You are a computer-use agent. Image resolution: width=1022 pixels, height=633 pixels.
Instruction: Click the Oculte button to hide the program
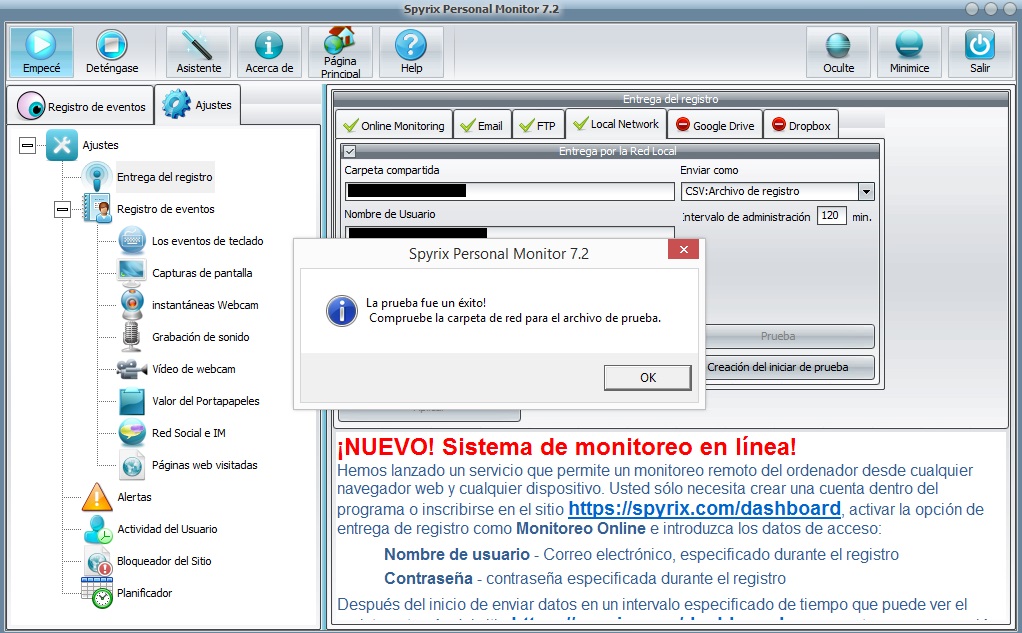[x=838, y=52]
